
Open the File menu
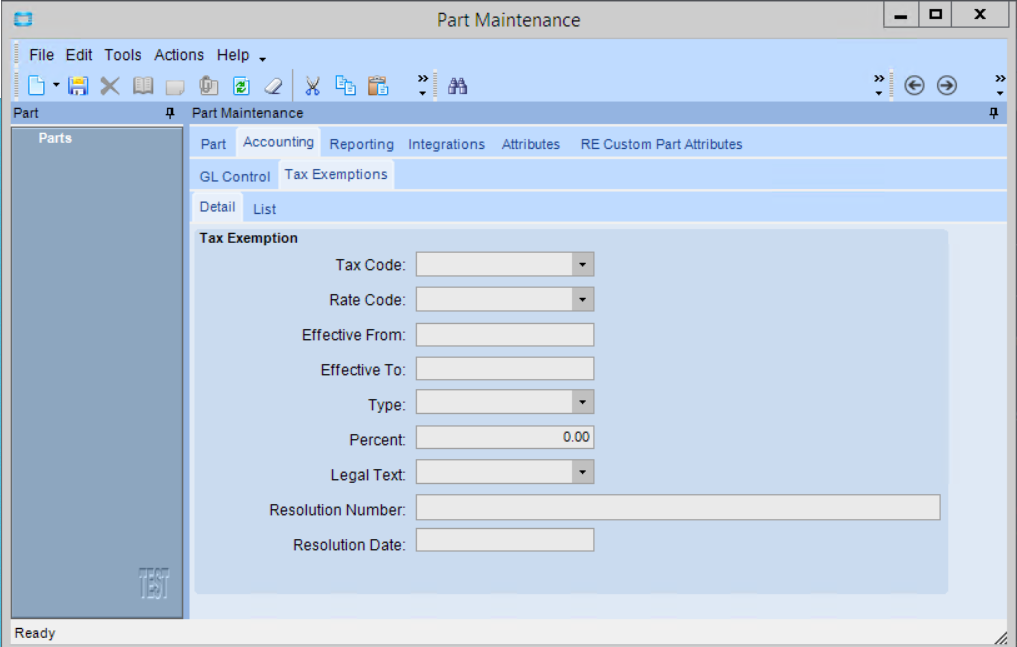pos(42,55)
